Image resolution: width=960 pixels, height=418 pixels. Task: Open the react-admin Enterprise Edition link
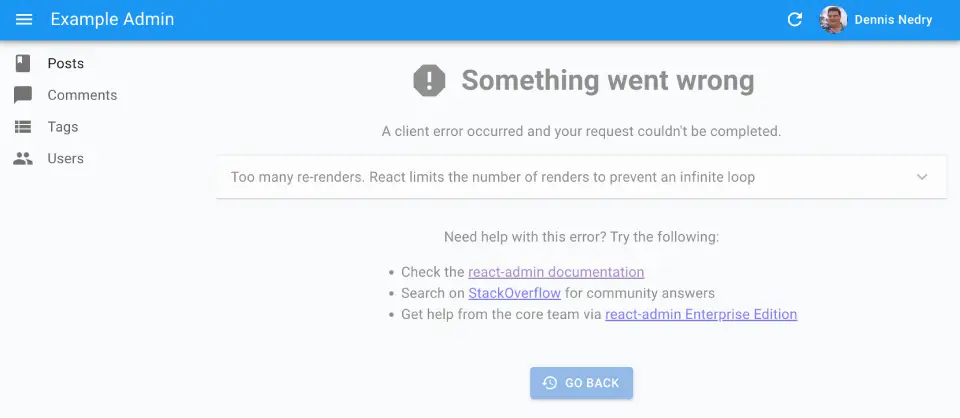coord(701,314)
